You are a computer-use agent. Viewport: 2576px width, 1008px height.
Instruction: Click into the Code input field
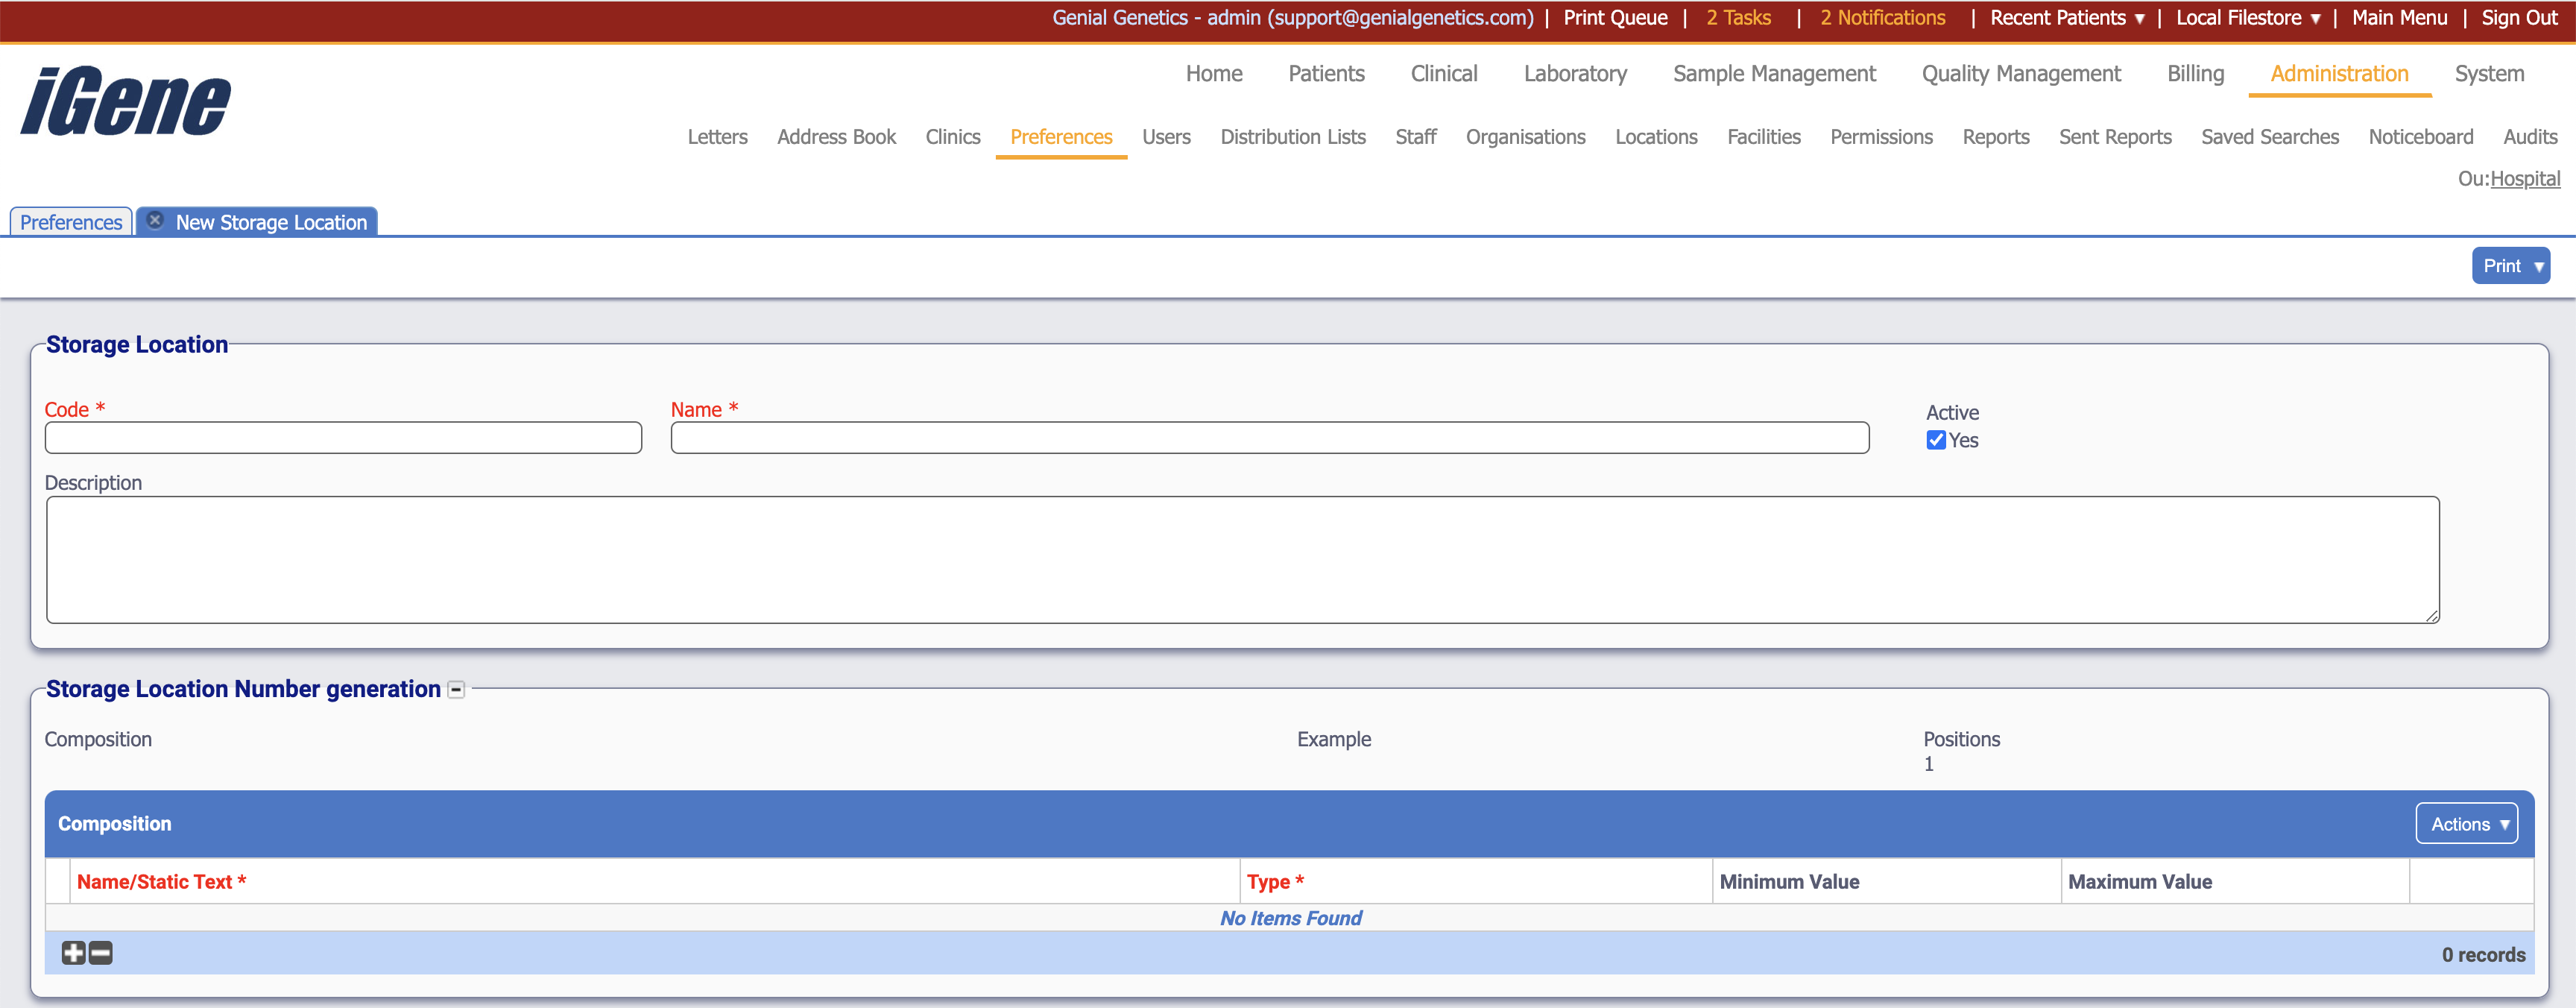pyautogui.click(x=343, y=438)
